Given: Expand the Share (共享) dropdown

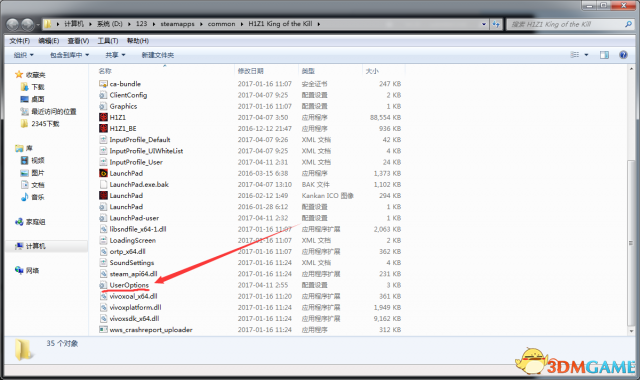Looking at the screenshot, I should [115, 55].
